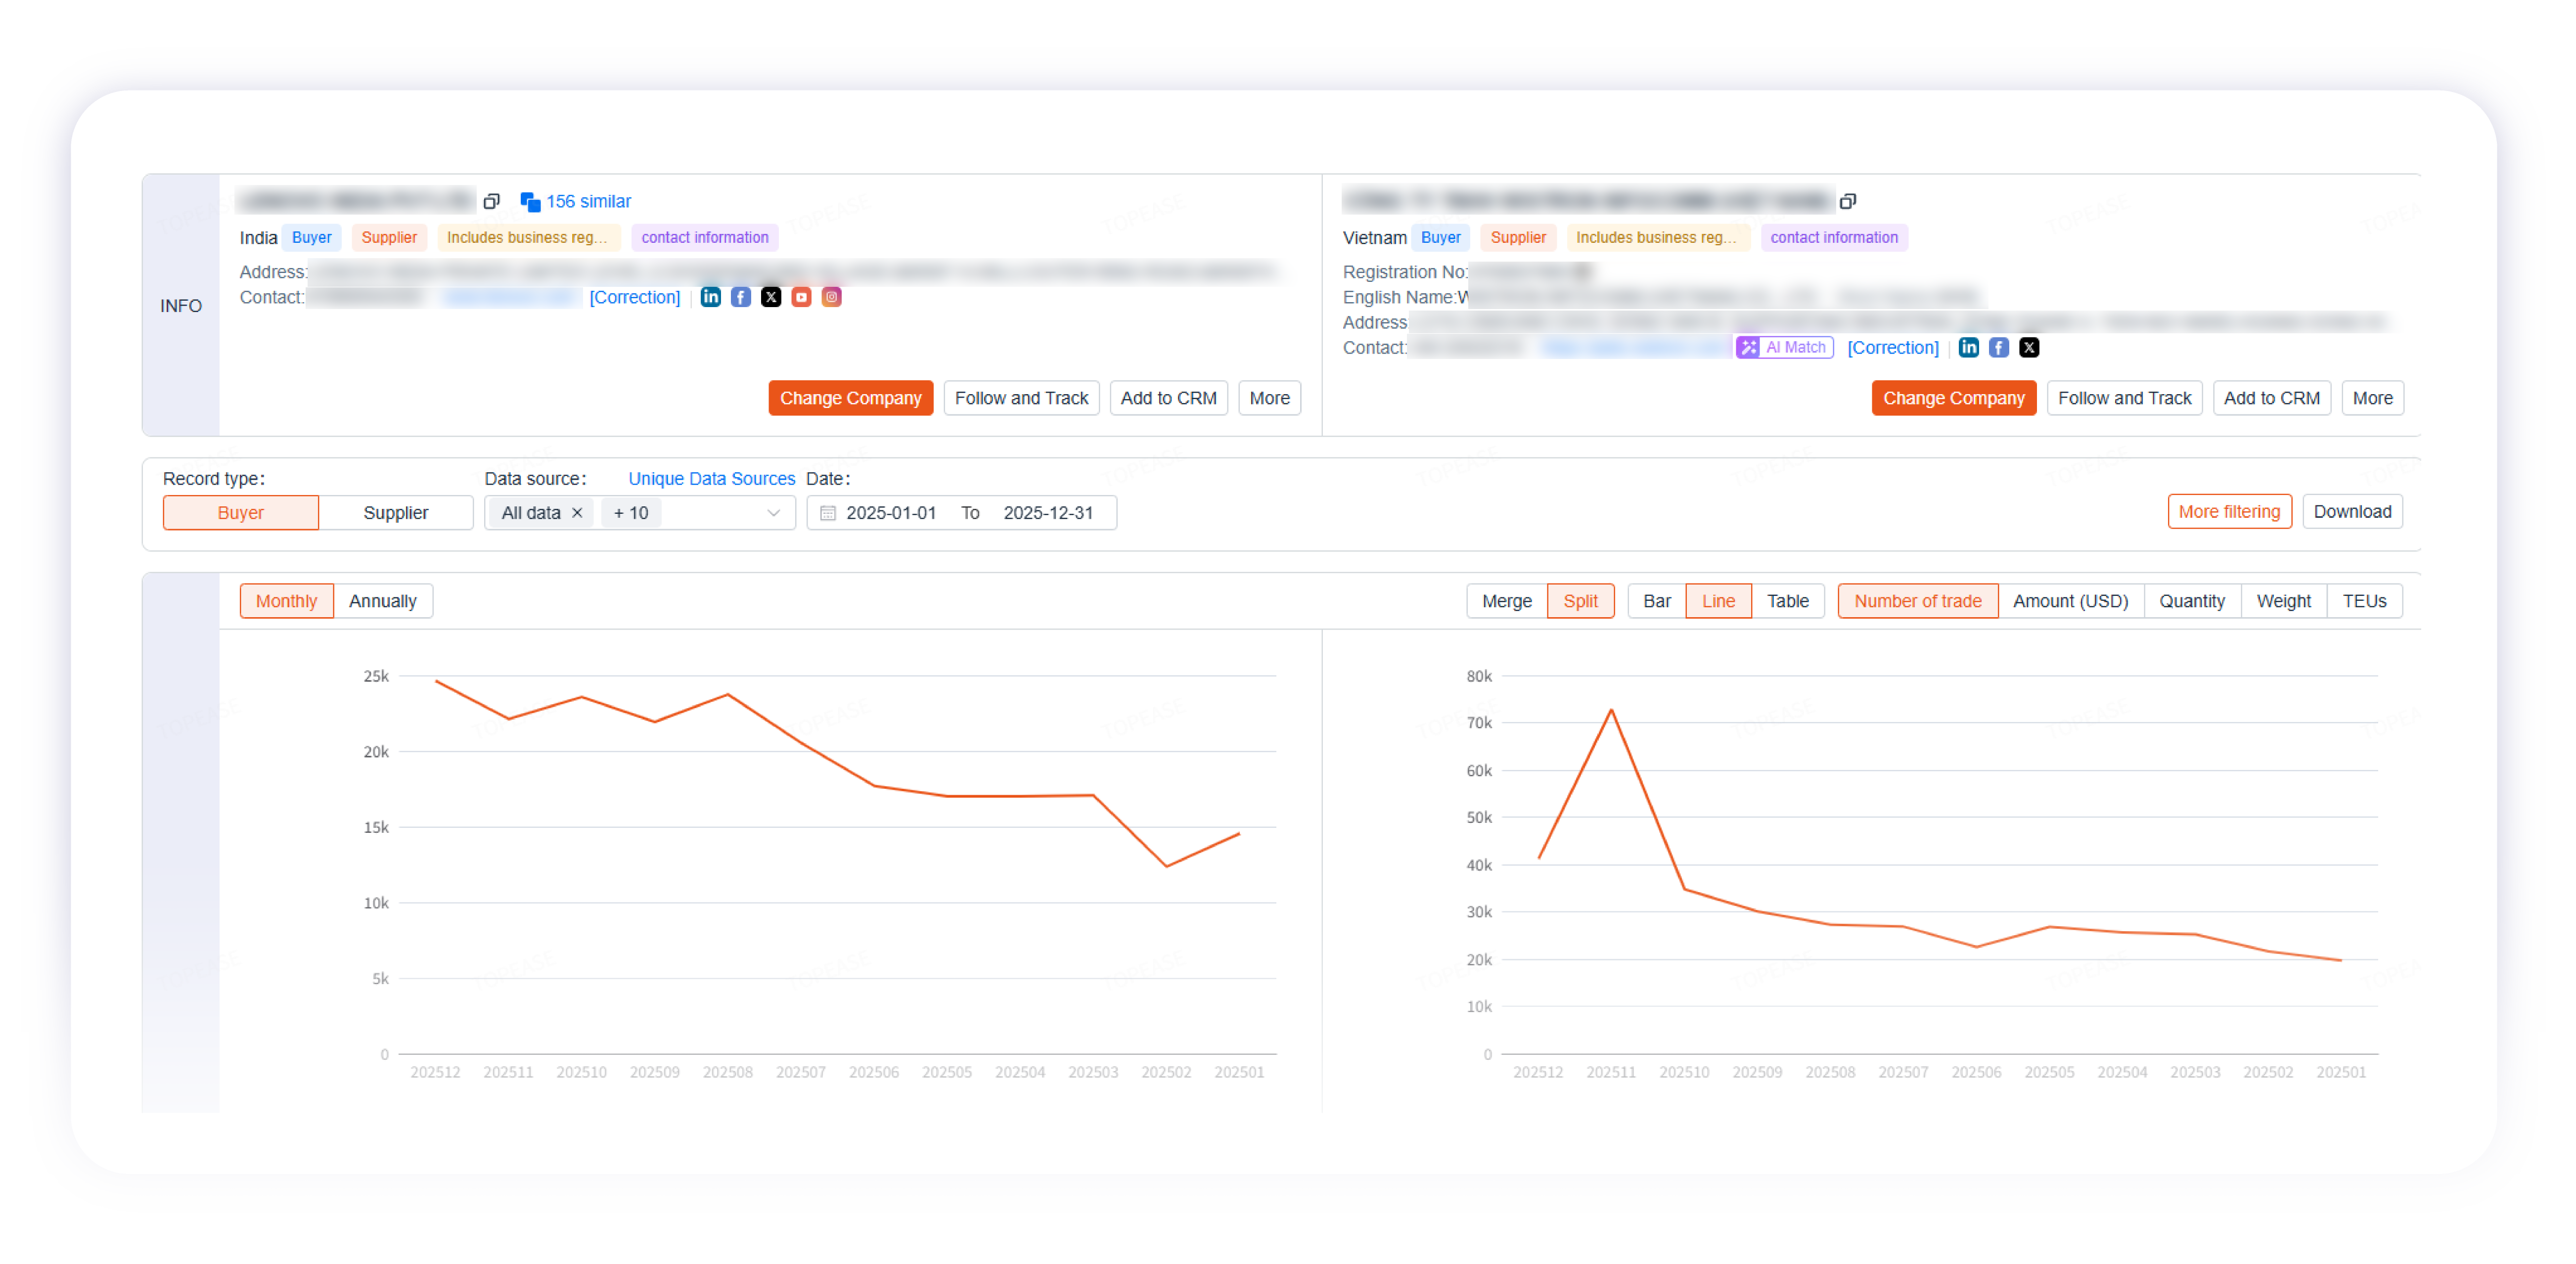
Task: Click Follow and Track for Vietnam company
Action: 2124,398
